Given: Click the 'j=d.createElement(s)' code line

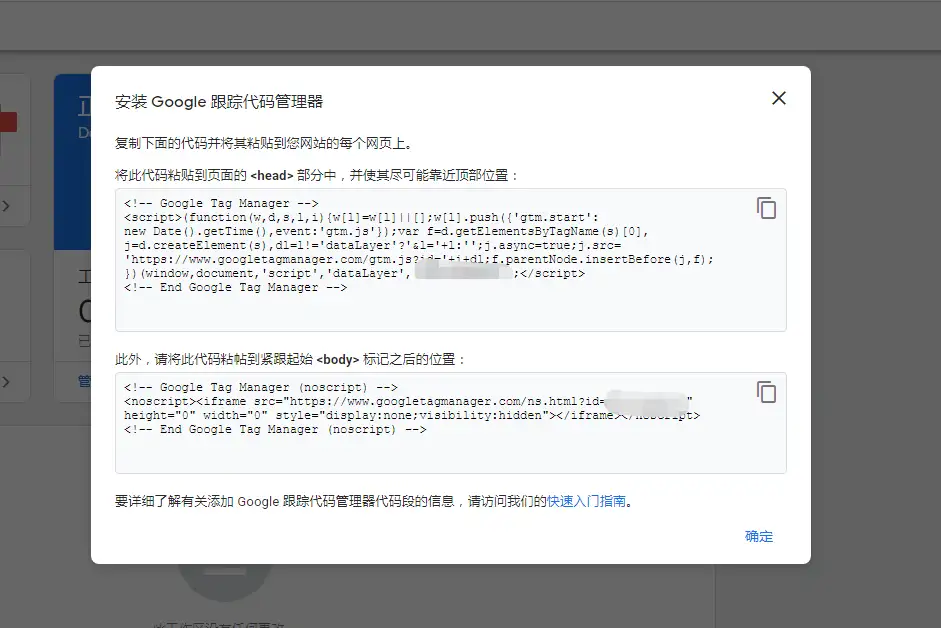Looking at the screenshot, I should point(372,246).
